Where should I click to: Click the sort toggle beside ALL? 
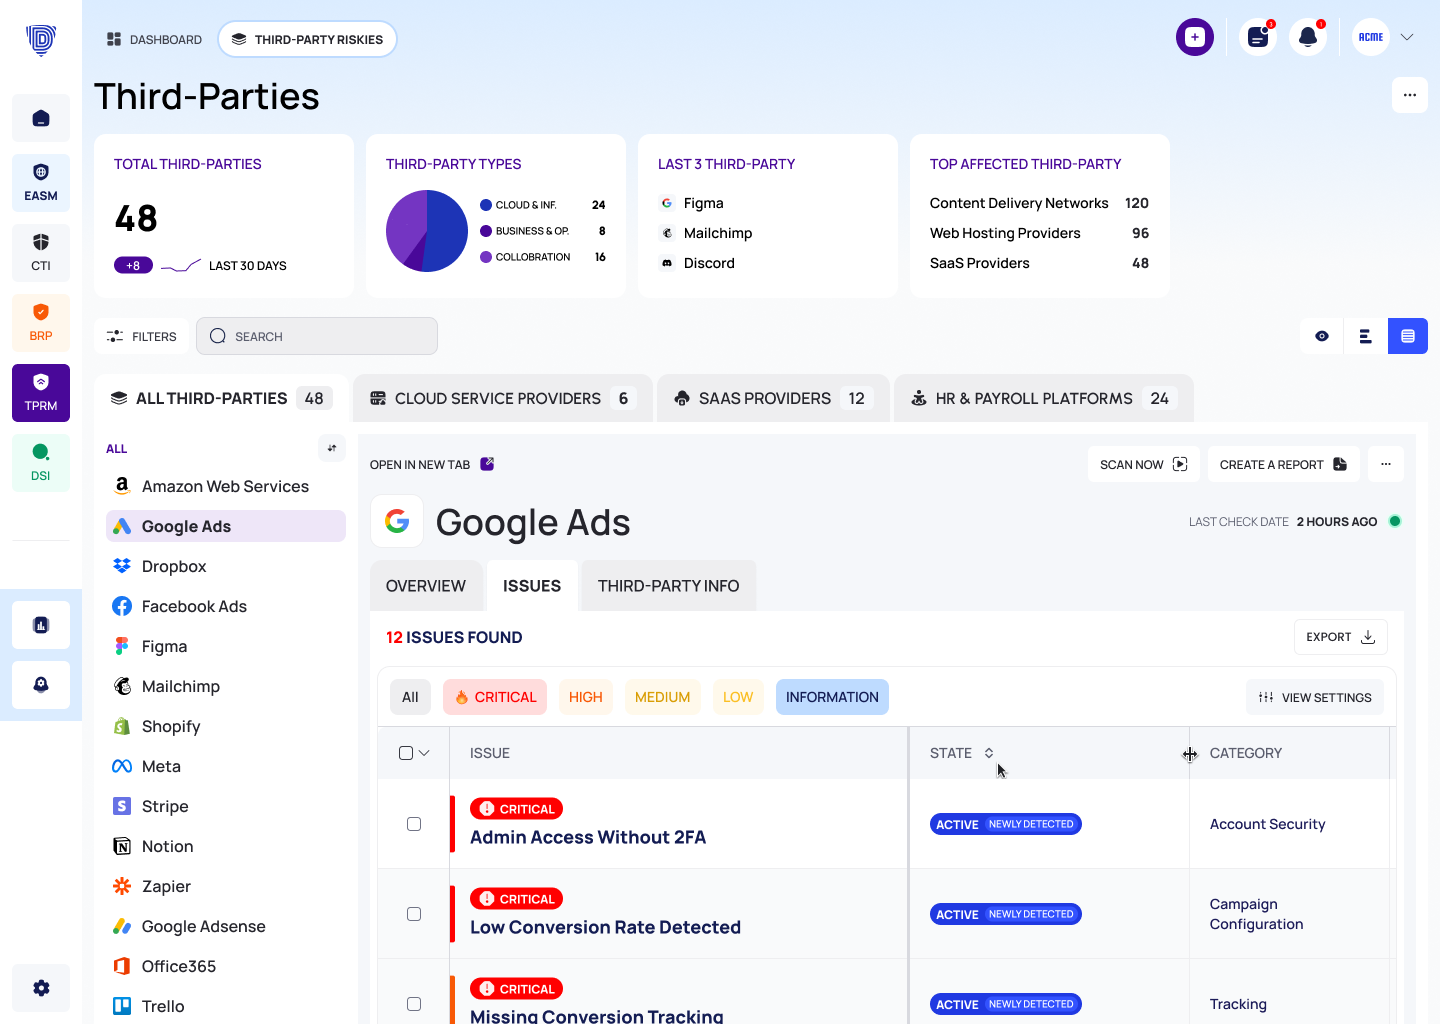[332, 448]
